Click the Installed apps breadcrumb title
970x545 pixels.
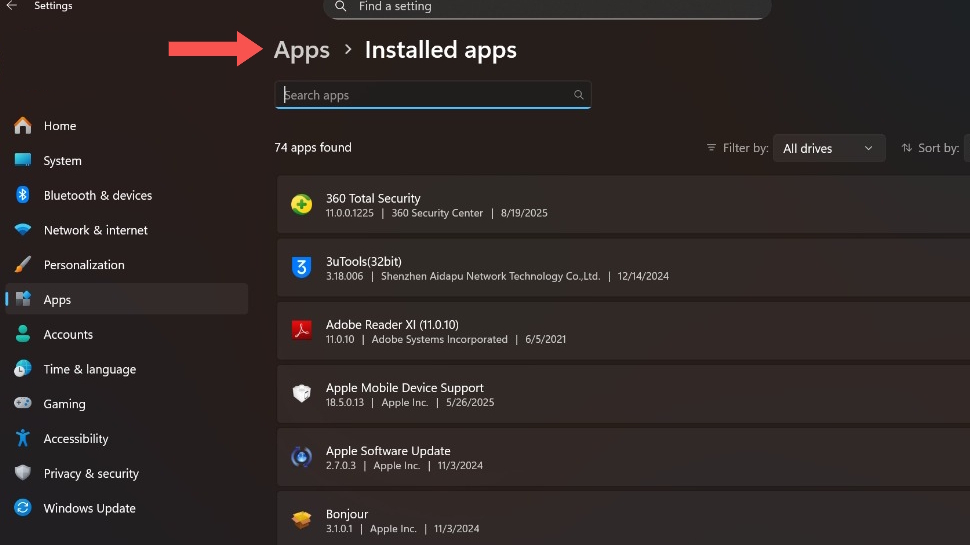pos(440,49)
